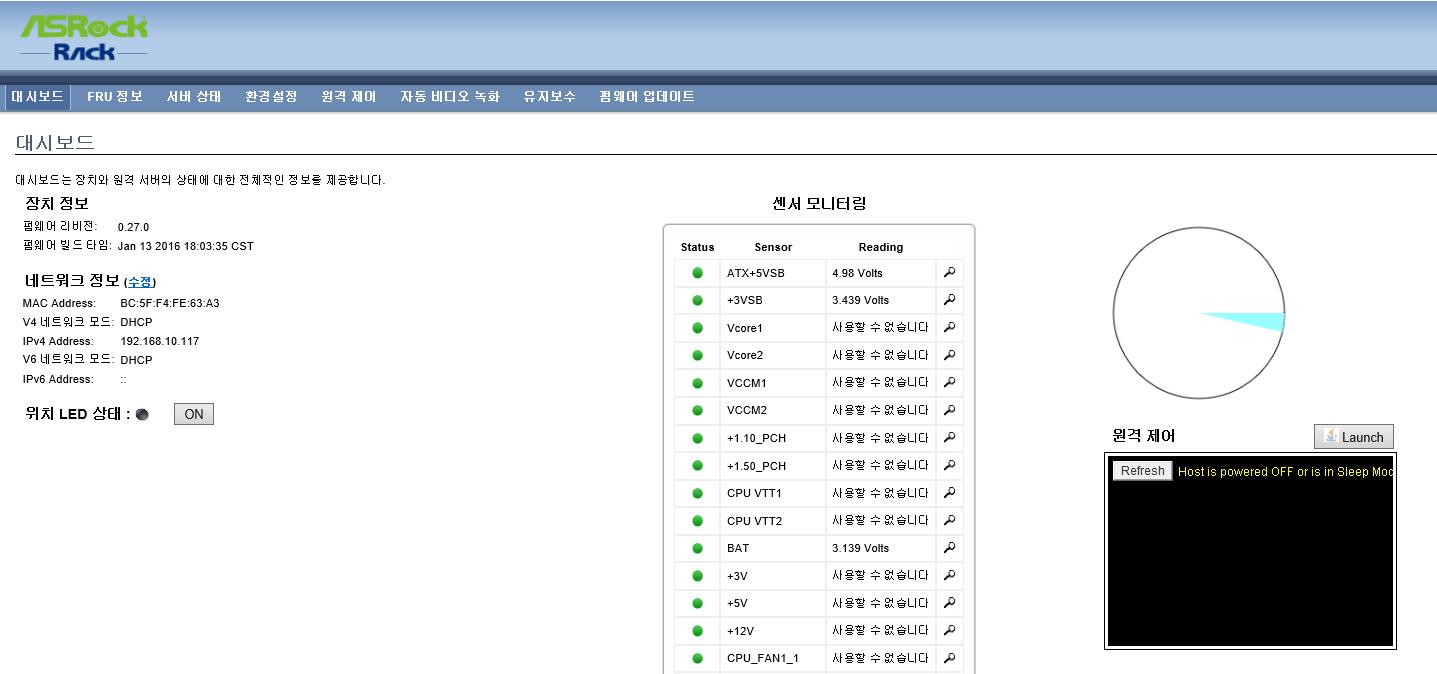Open magnifier details for VCCM2 sensor

949,409
